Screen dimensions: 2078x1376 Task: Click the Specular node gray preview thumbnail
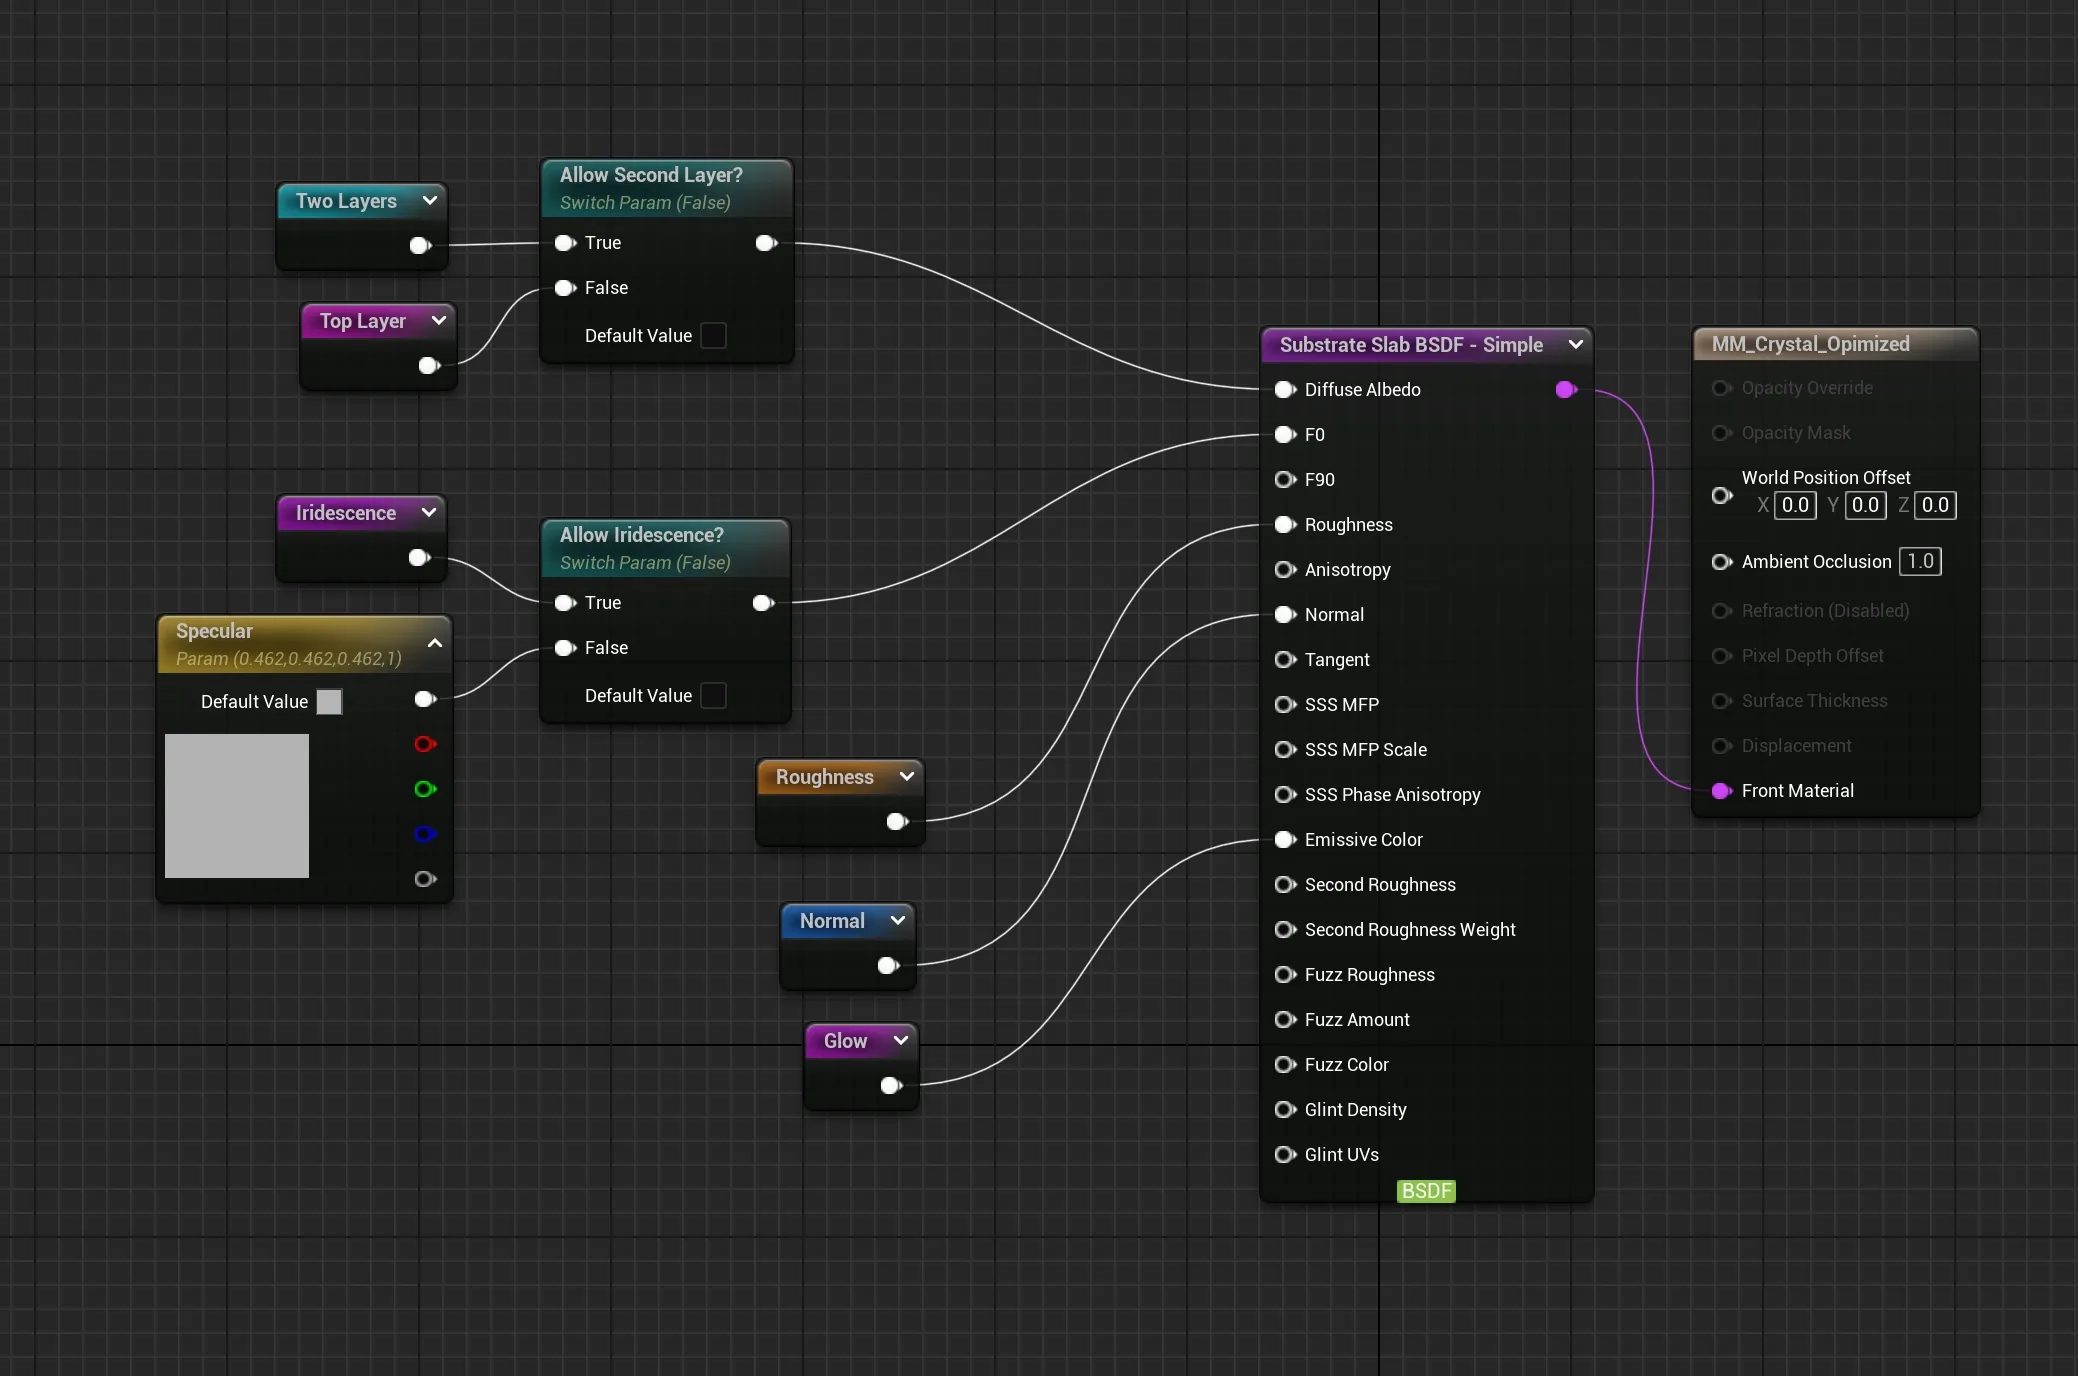point(237,806)
